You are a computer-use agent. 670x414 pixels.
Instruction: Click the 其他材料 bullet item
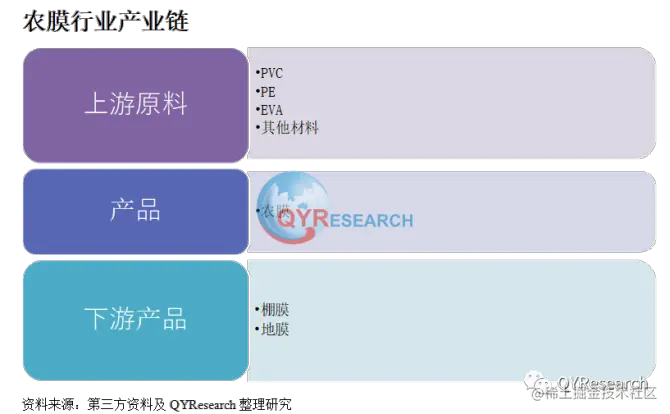click(287, 127)
